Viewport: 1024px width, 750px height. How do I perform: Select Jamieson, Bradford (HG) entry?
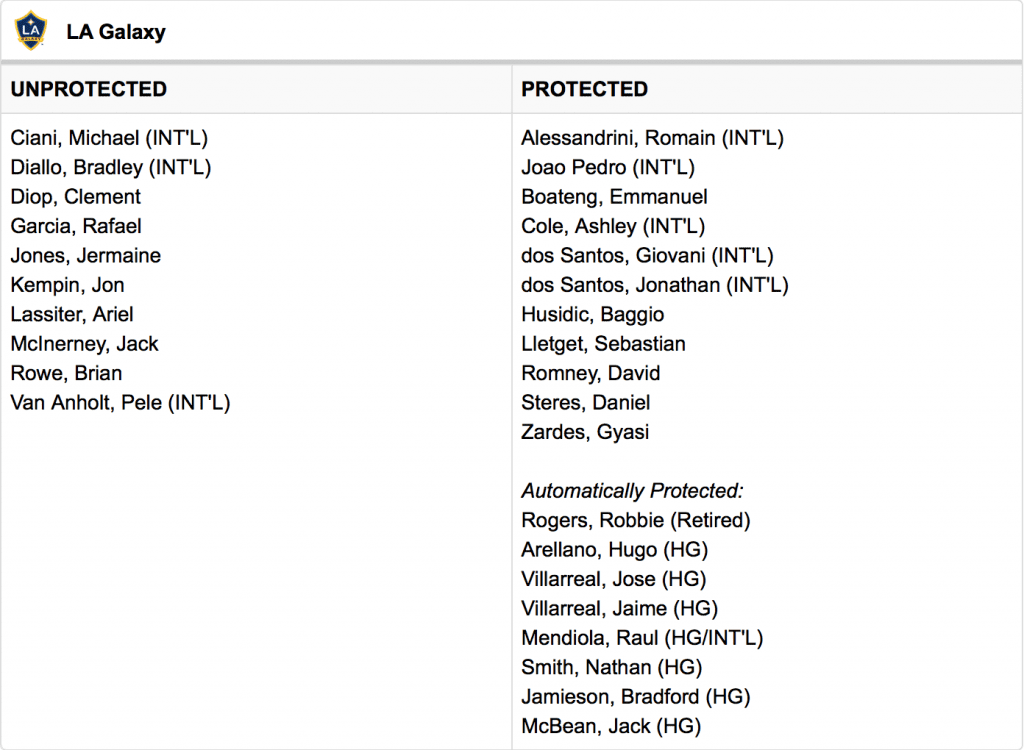tap(636, 696)
